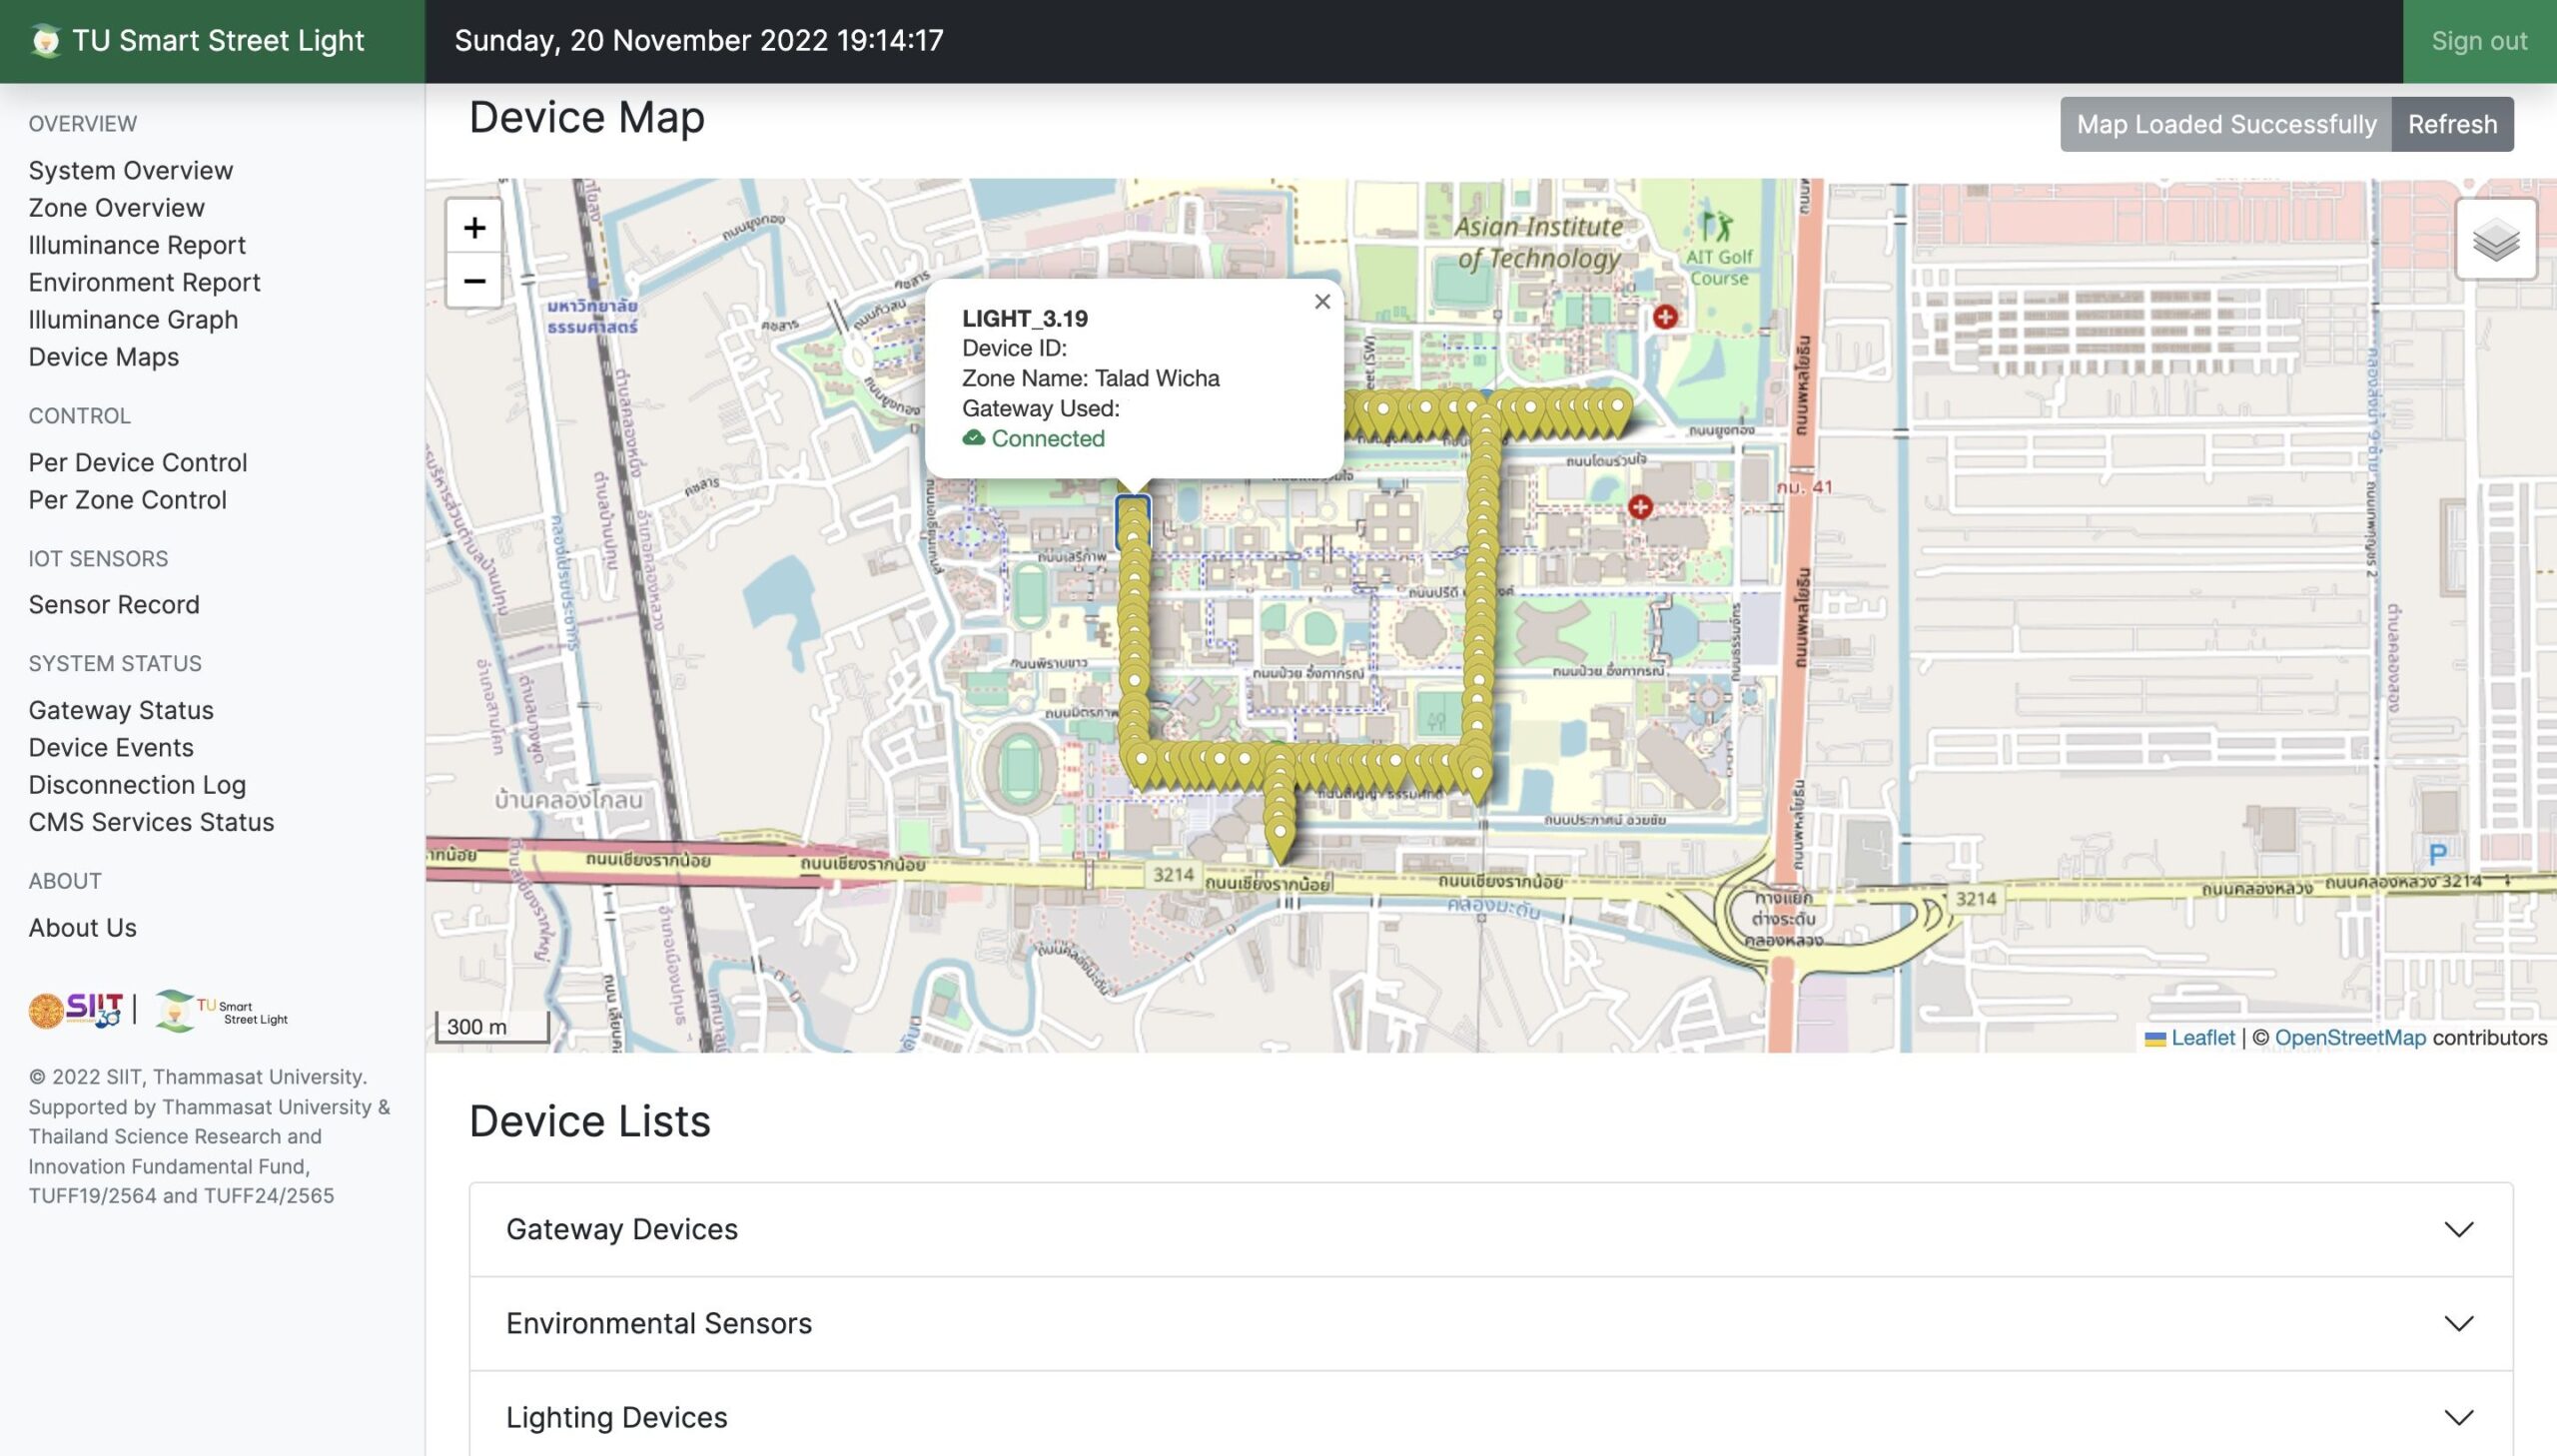Click the TU Smart Street Light logo
This screenshot has width=2557, height=1456.
tap(46, 41)
